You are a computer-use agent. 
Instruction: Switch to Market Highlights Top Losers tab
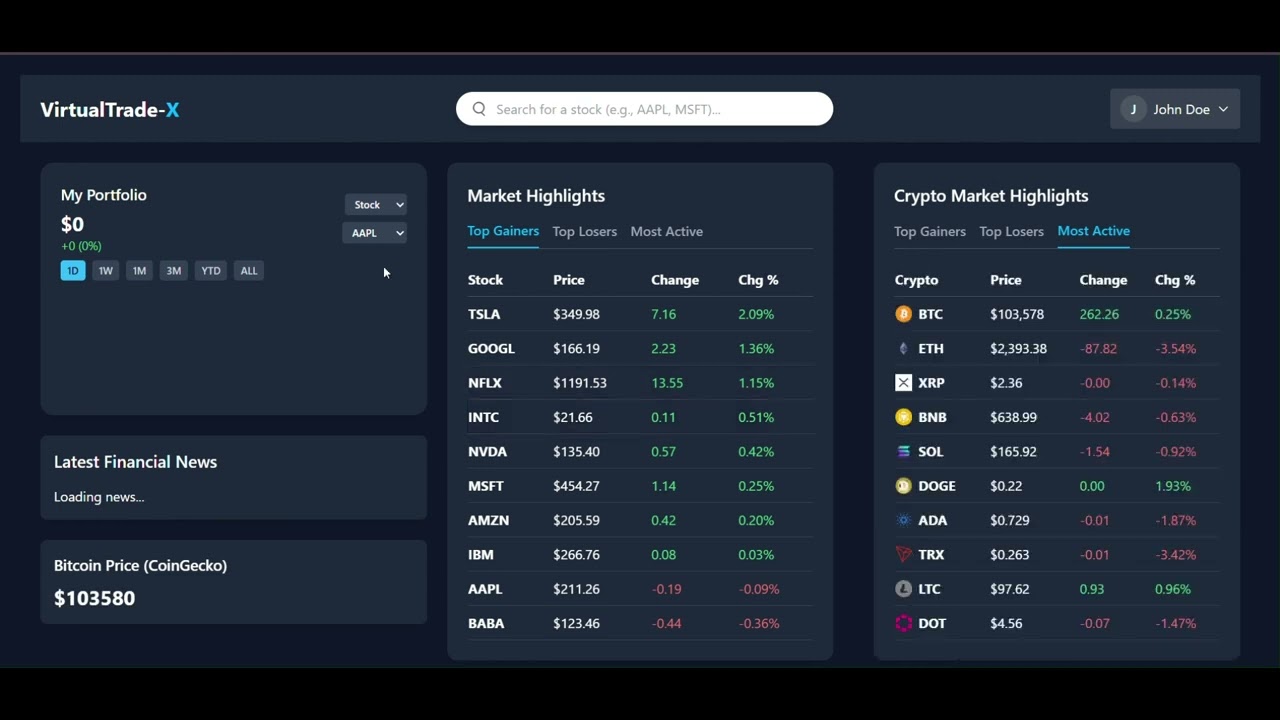pyautogui.click(x=585, y=232)
